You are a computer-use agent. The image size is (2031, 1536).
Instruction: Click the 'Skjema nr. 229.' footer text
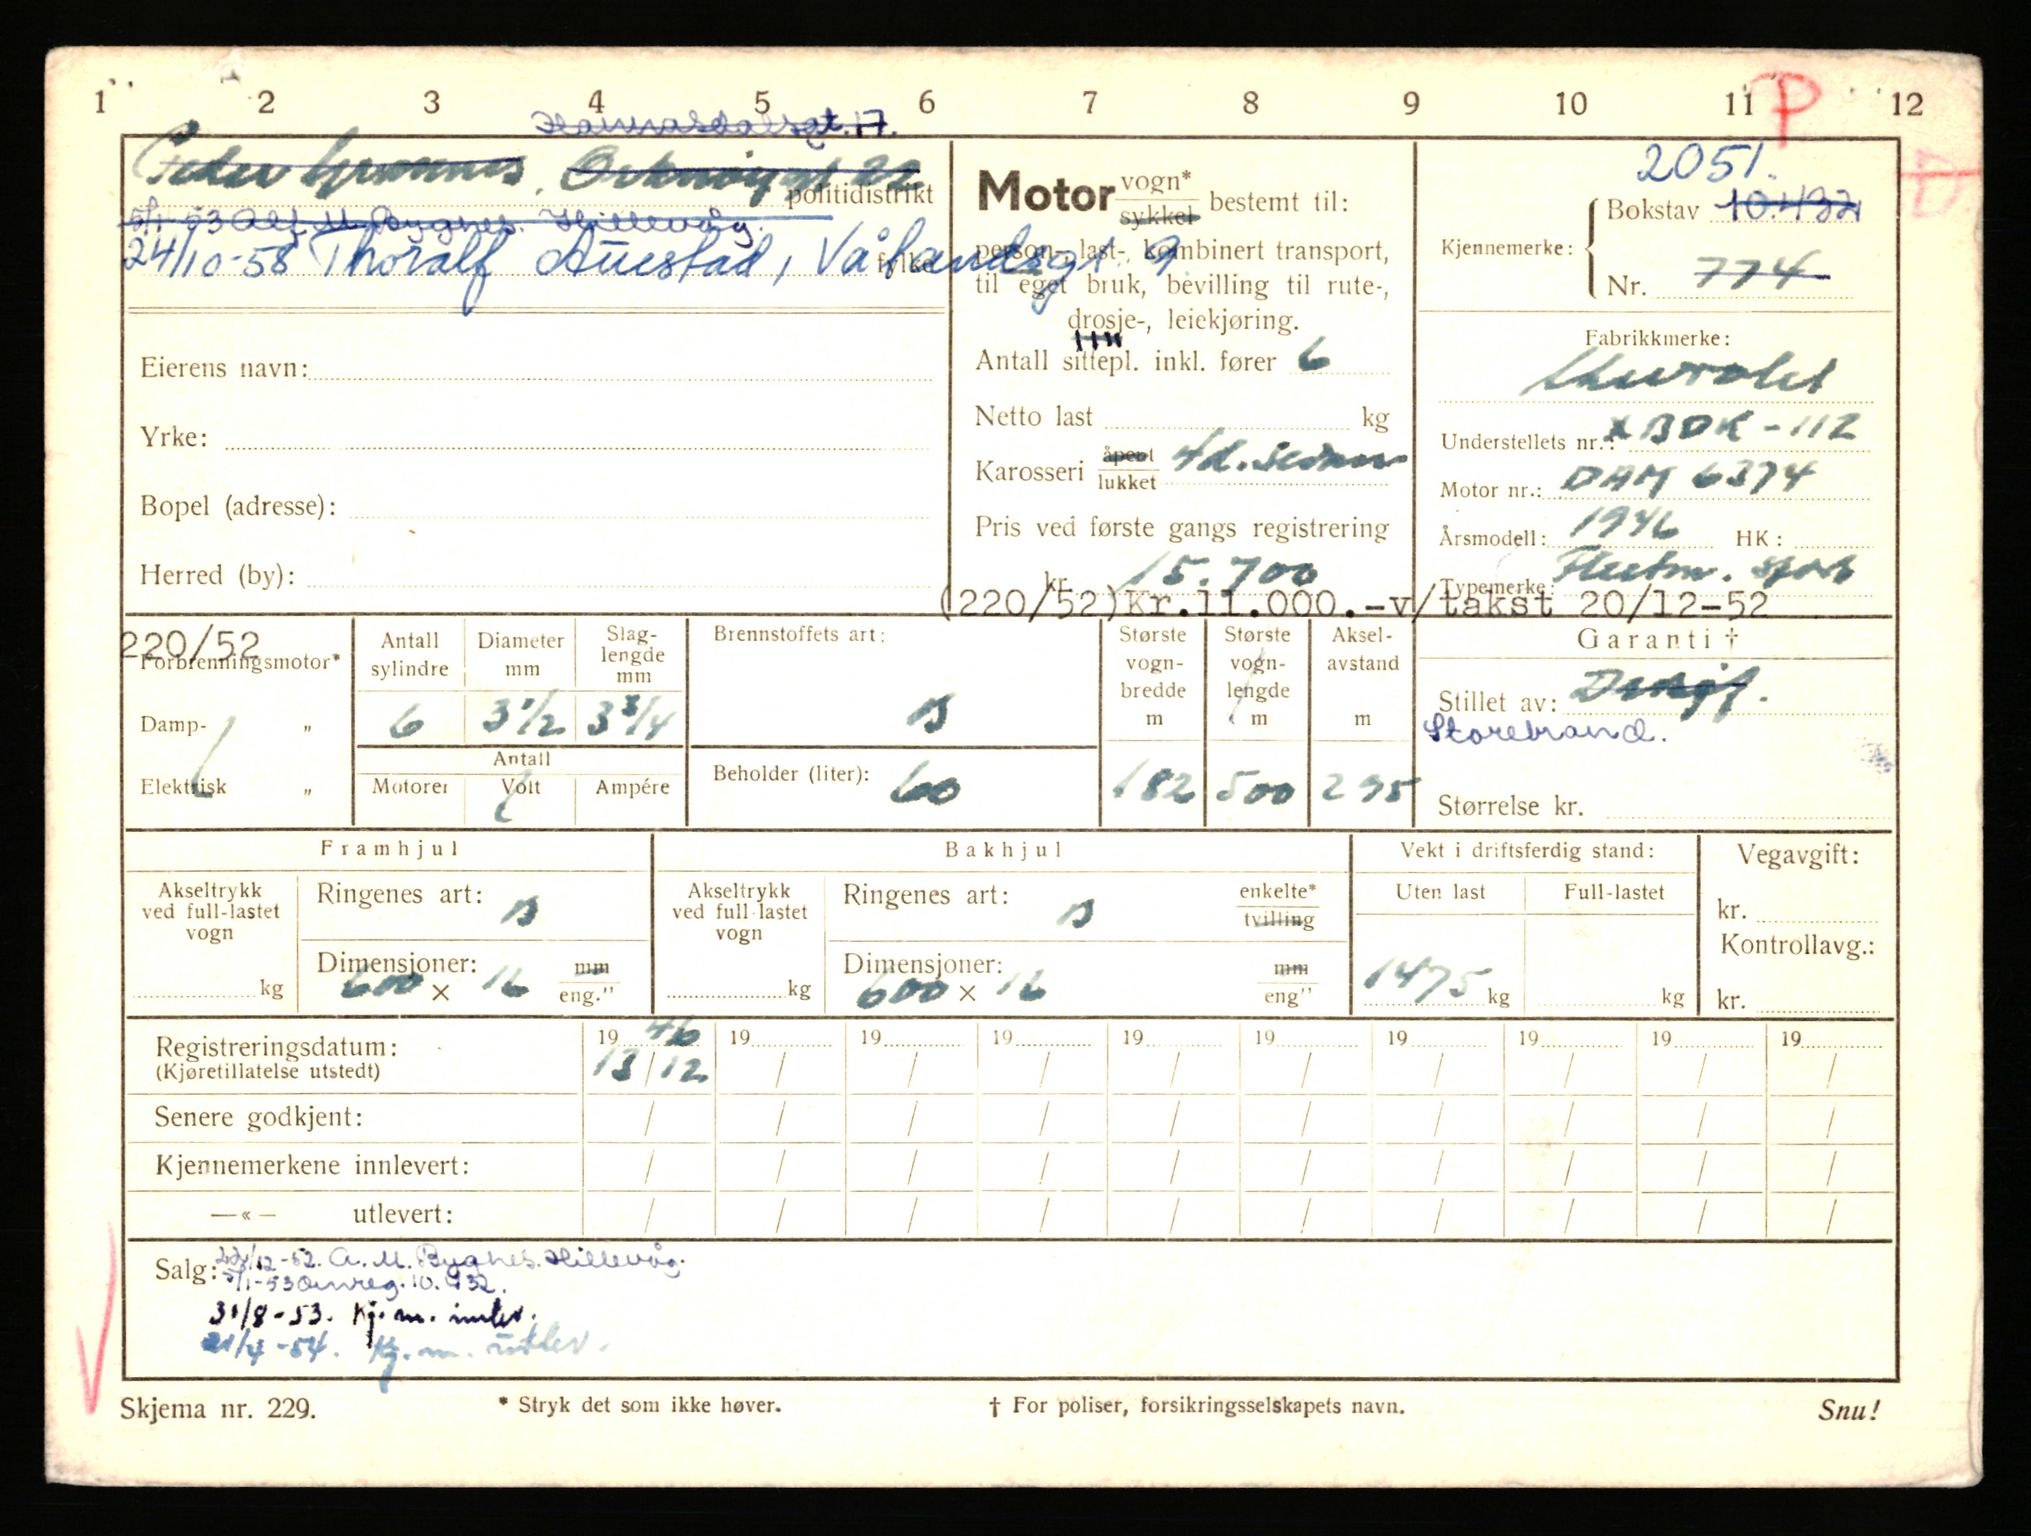pos(218,1410)
